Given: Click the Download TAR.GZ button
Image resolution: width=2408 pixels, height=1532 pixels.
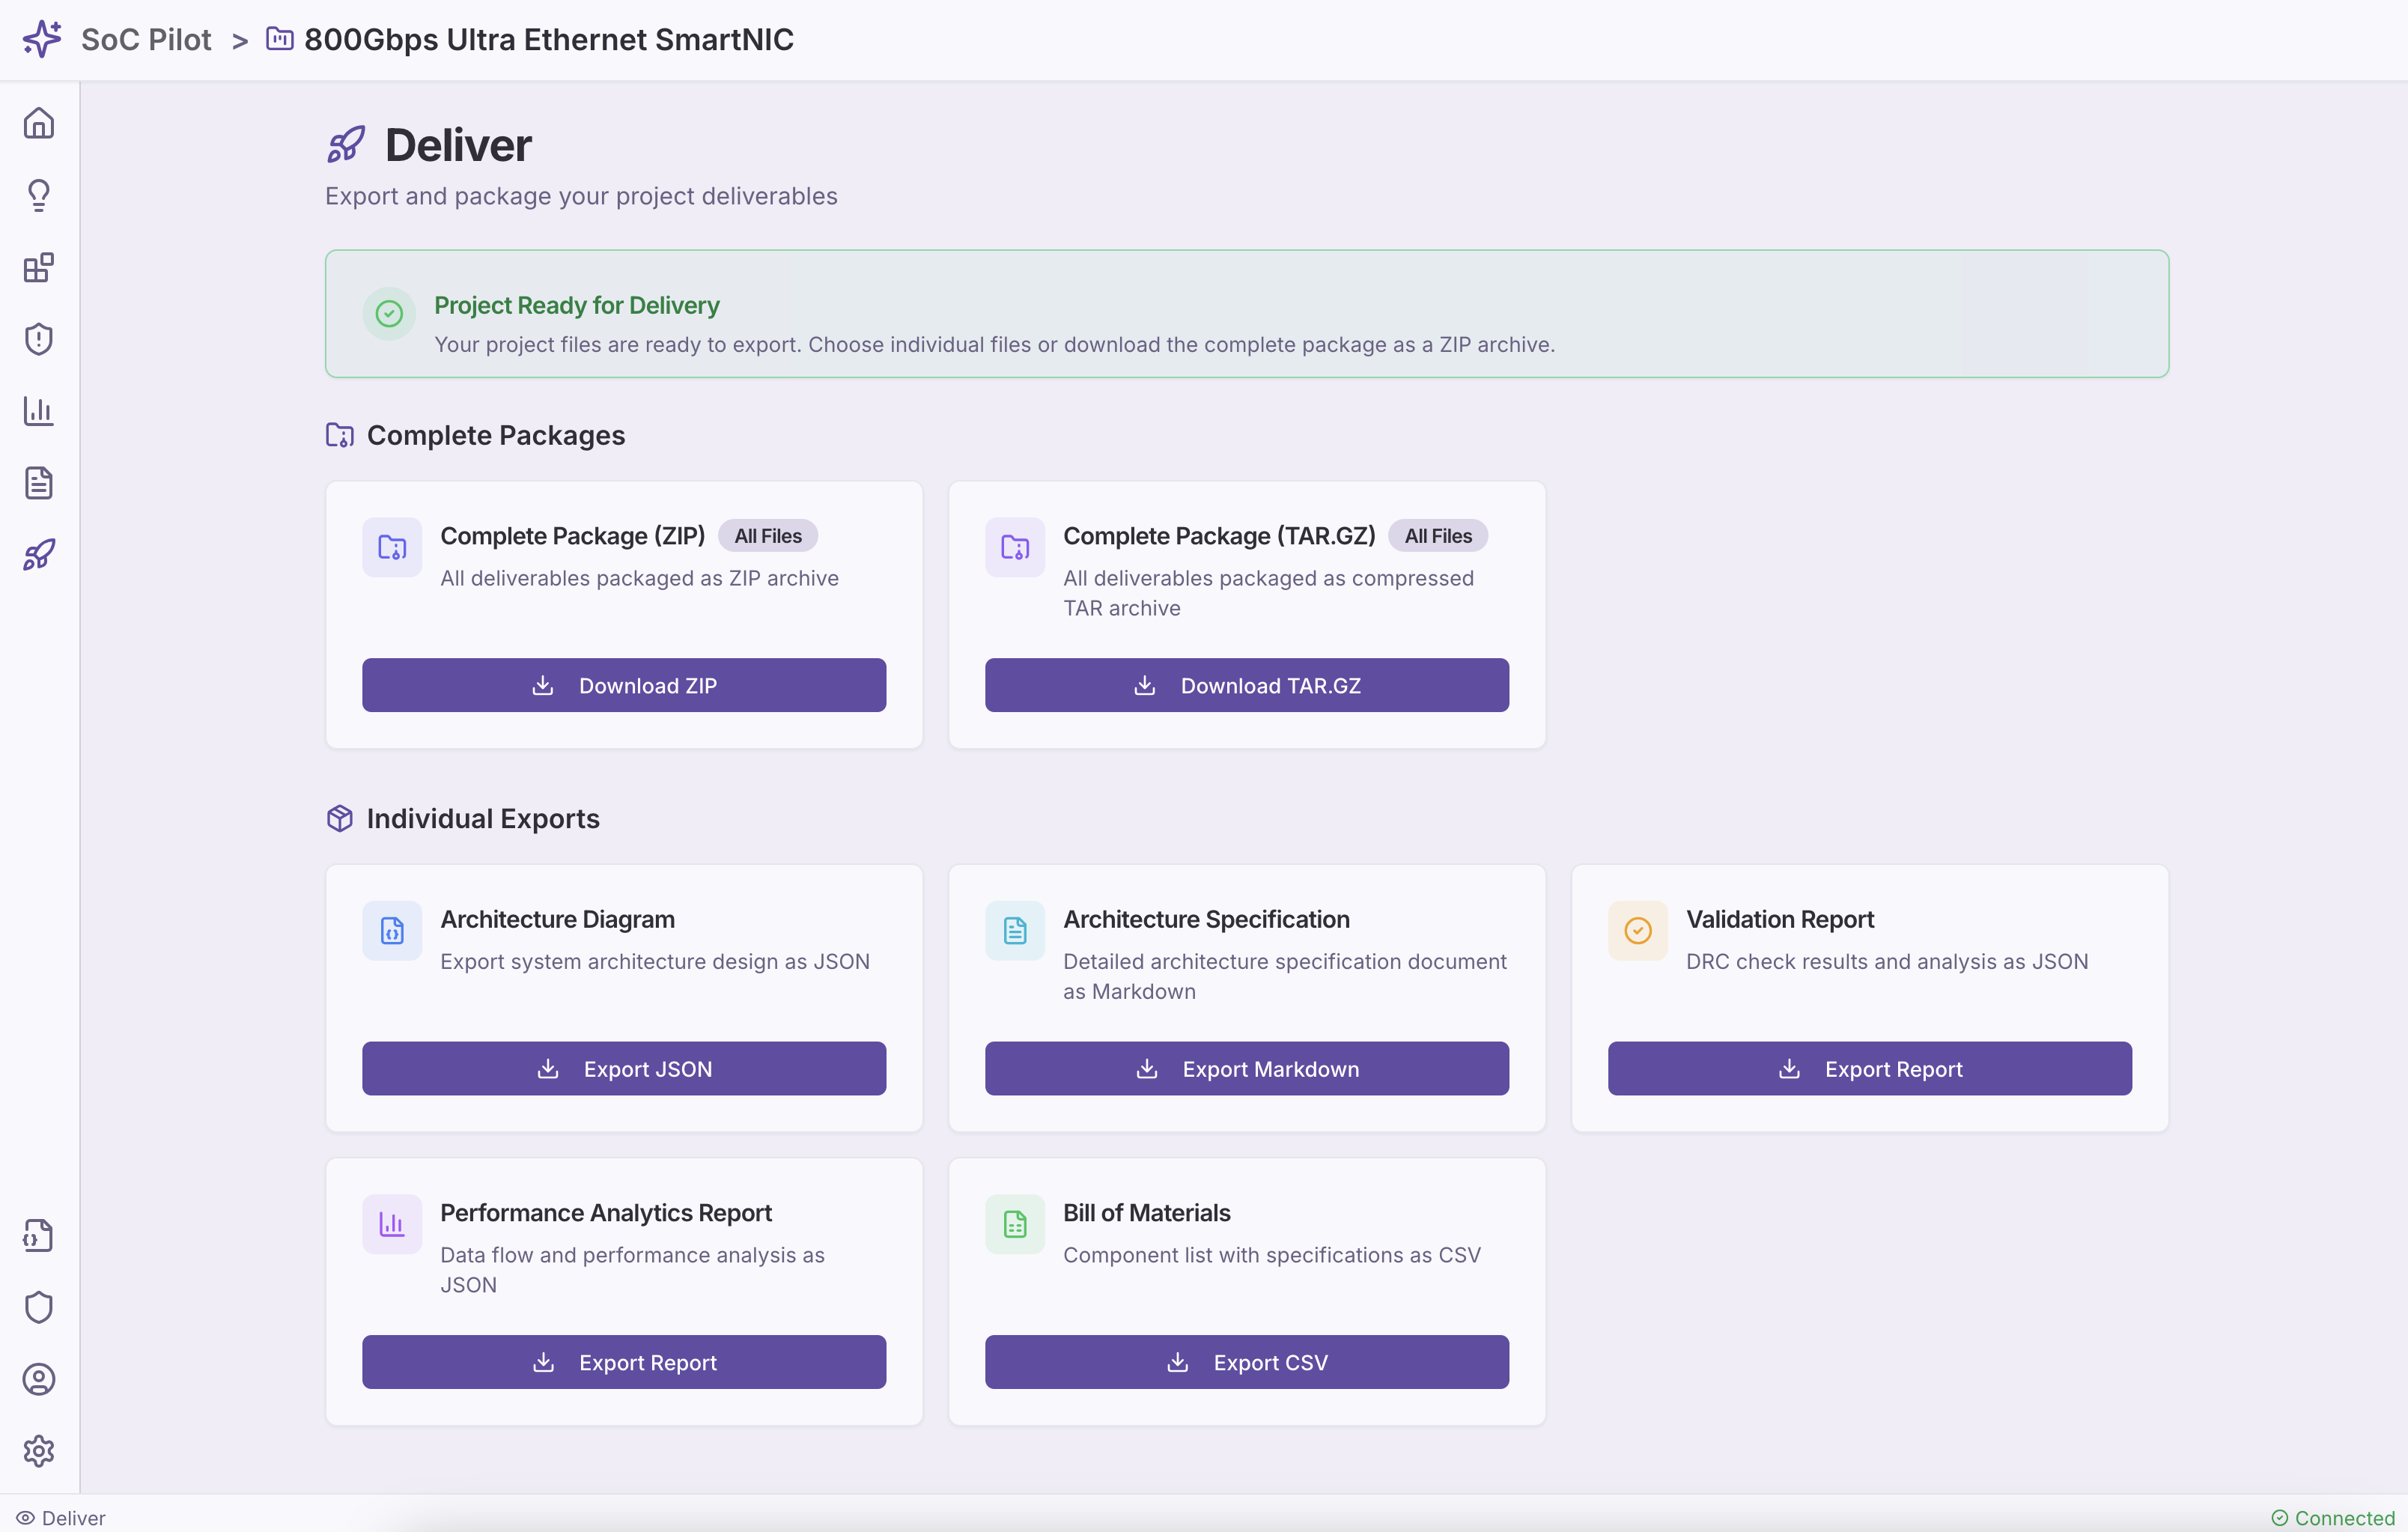Looking at the screenshot, I should click(1246, 685).
